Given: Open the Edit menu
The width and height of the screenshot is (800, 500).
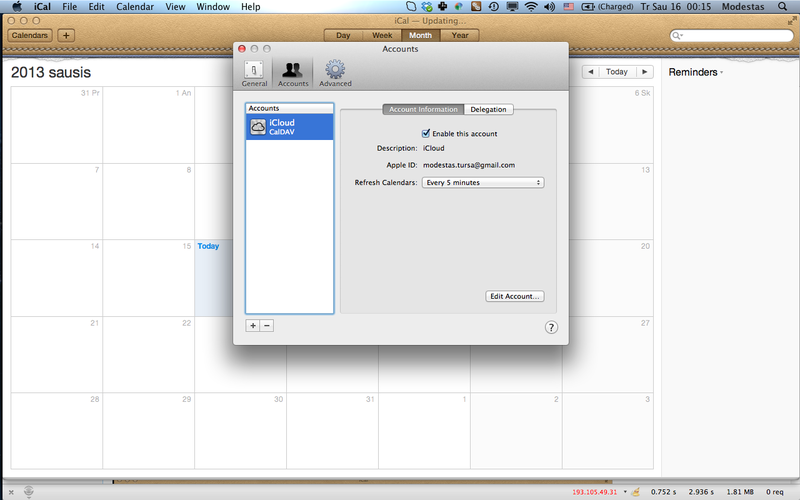Looking at the screenshot, I should coord(96,7).
